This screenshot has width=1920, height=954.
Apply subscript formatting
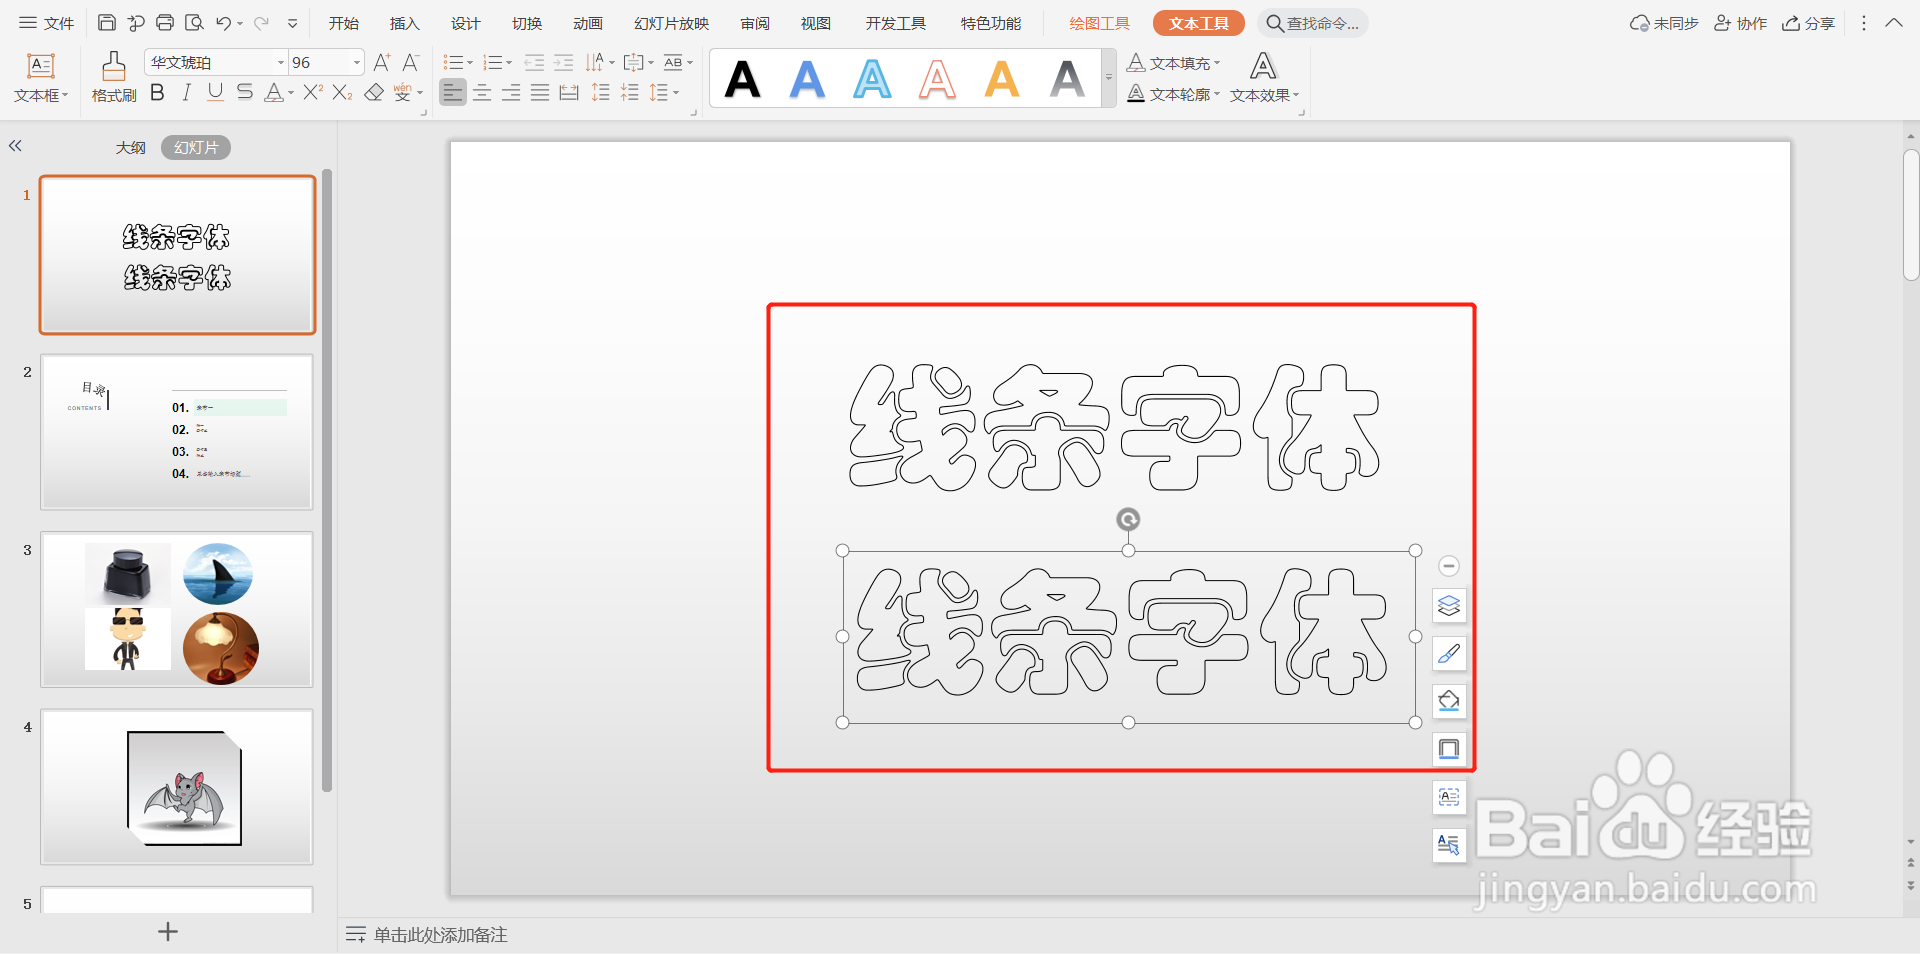tap(342, 93)
